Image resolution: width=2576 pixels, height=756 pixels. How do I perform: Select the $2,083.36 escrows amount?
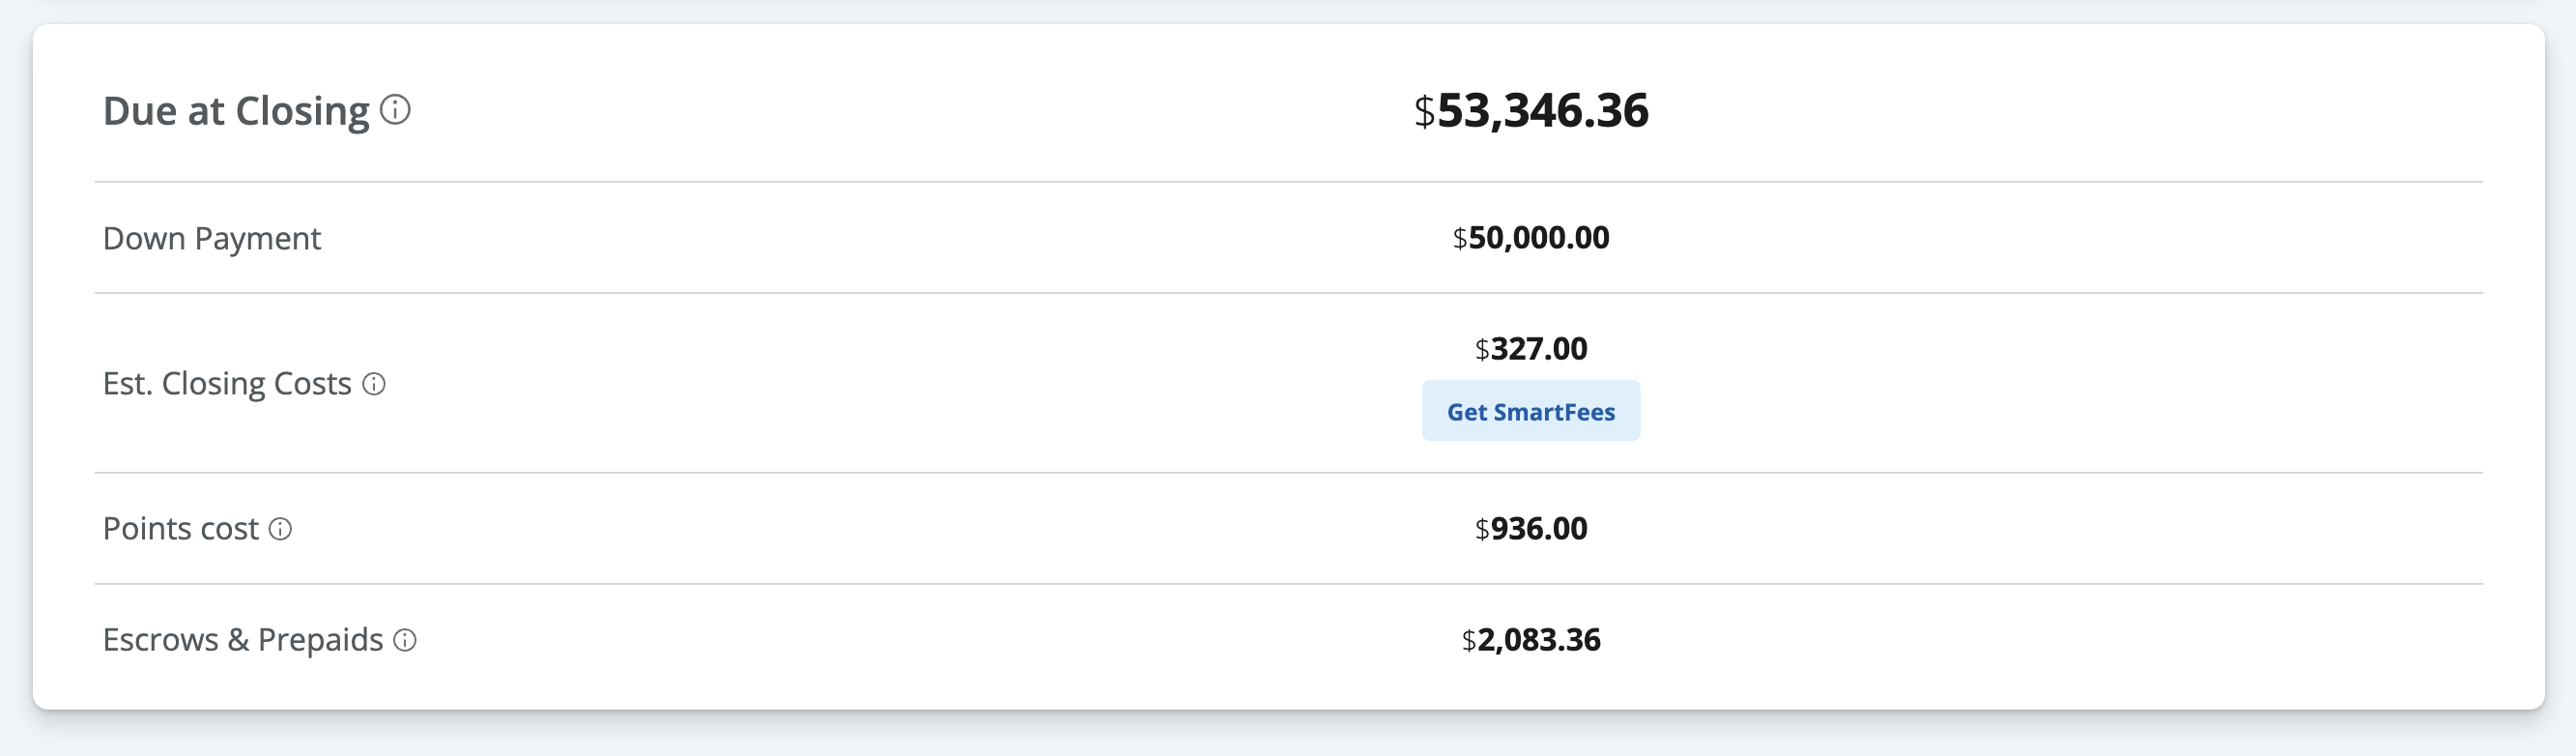click(x=1530, y=640)
